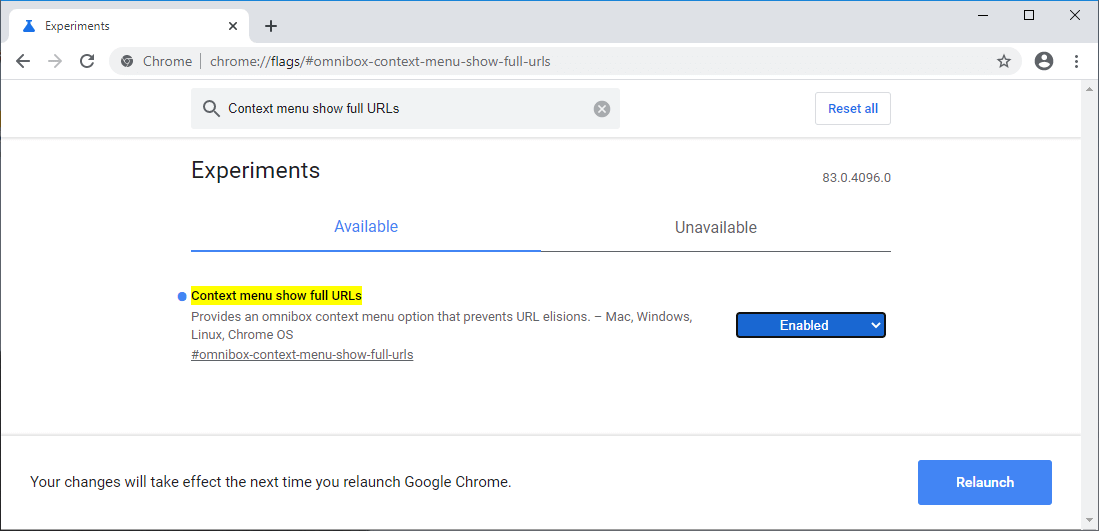Clear the flags search with X icon
The width and height of the screenshot is (1099, 531).
click(602, 109)
